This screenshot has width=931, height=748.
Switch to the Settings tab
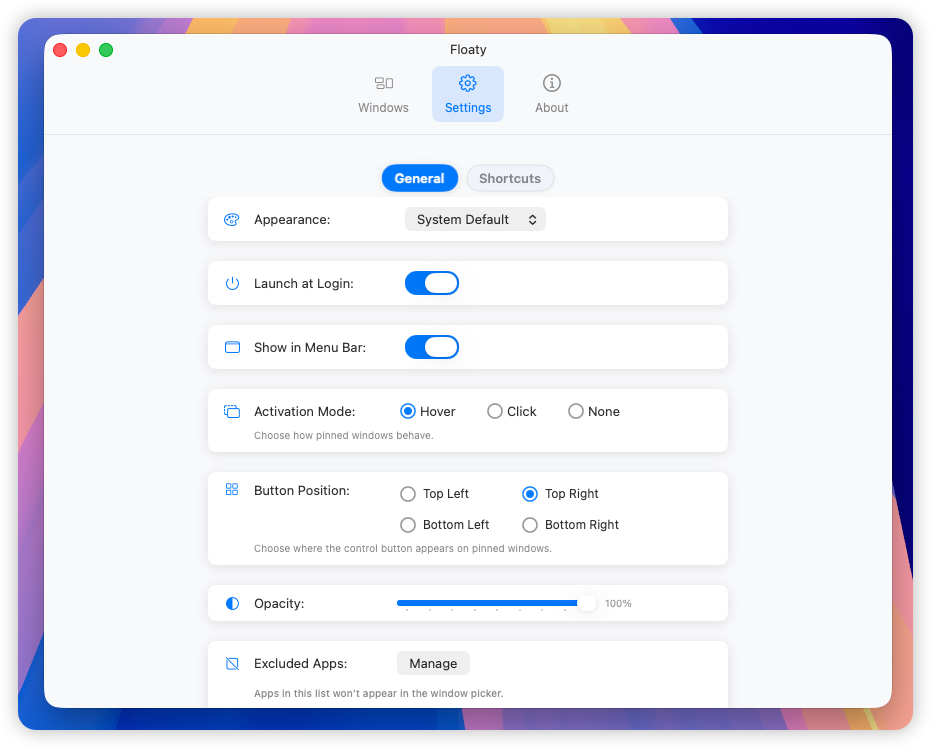pos(468,94)
